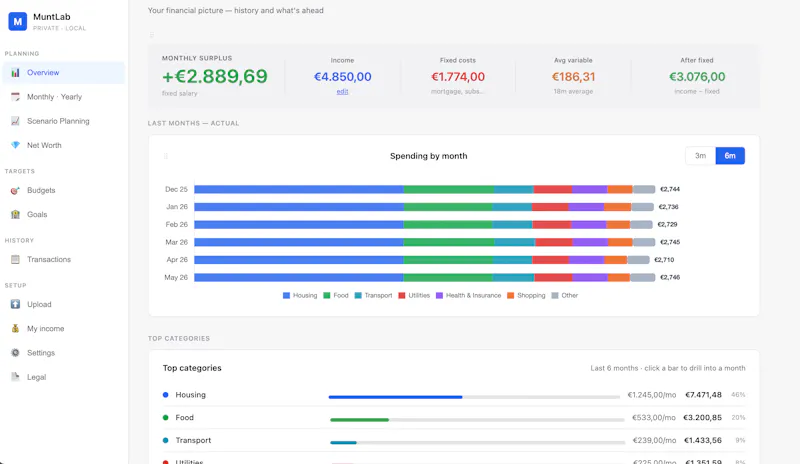Screen dimensions: 800x464
Task: Grab the drag handle above the surplus card
Action: click(152, 35)
